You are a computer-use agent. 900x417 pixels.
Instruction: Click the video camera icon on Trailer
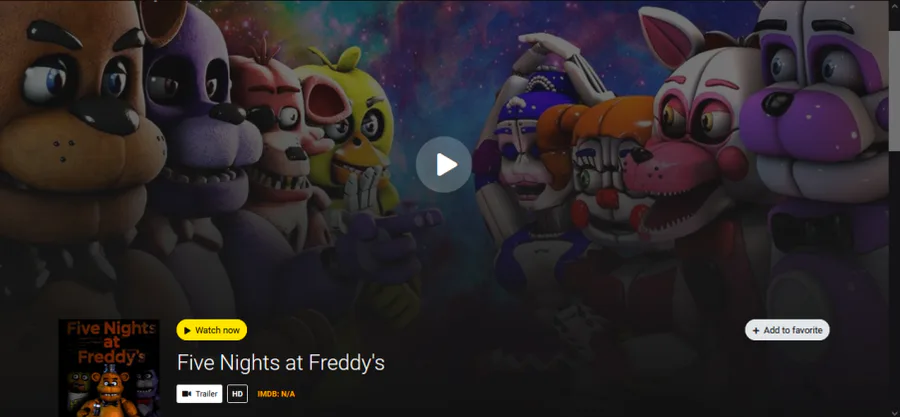pyautogui.click(x=187, y=394)
